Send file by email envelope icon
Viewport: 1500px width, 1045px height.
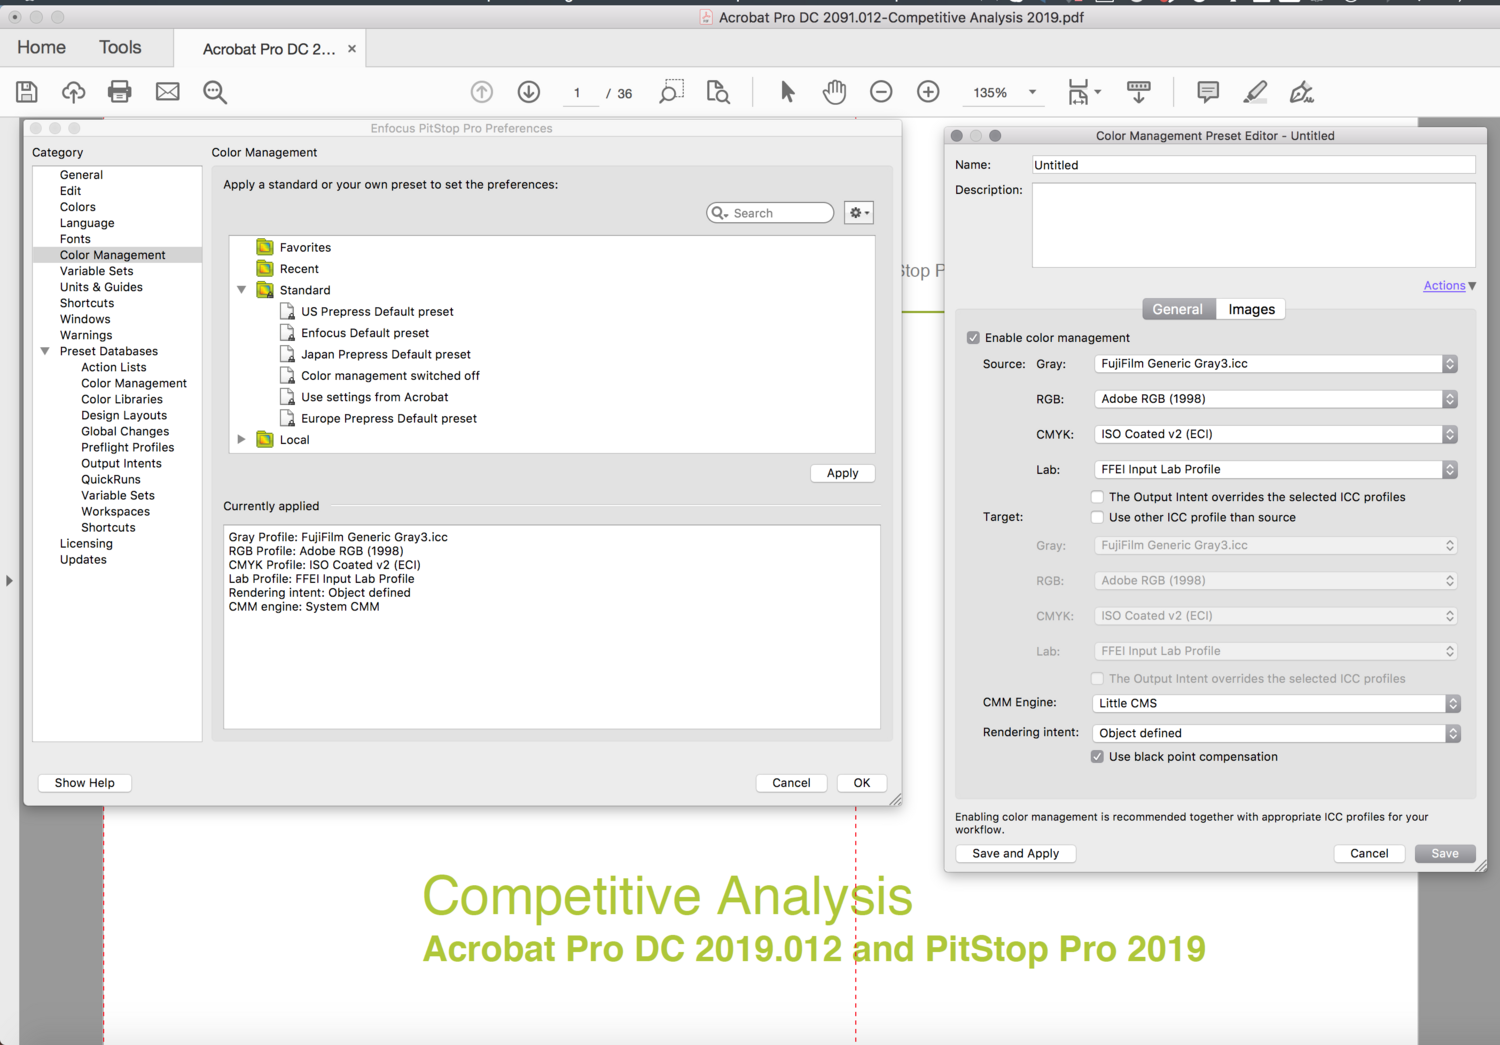click(x=167, y=92)
